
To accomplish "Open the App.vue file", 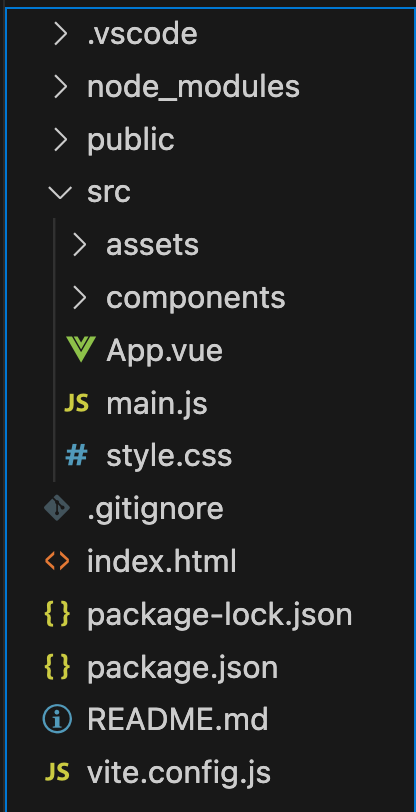I will point(164,351).
